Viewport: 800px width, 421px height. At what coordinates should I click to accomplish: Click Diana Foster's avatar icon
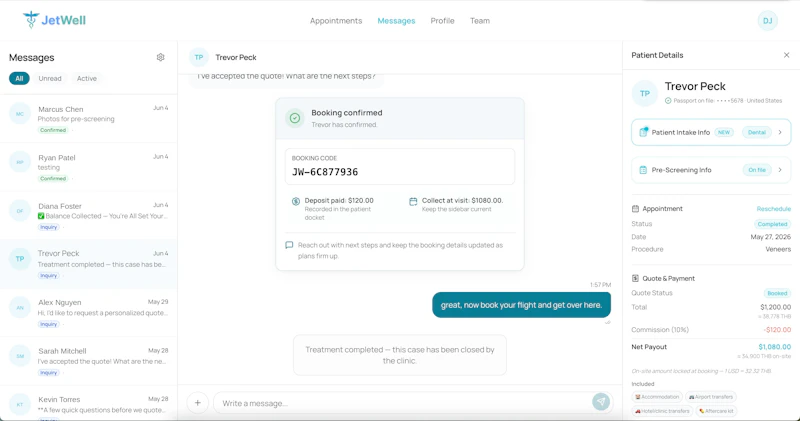(x=20, y=211)
